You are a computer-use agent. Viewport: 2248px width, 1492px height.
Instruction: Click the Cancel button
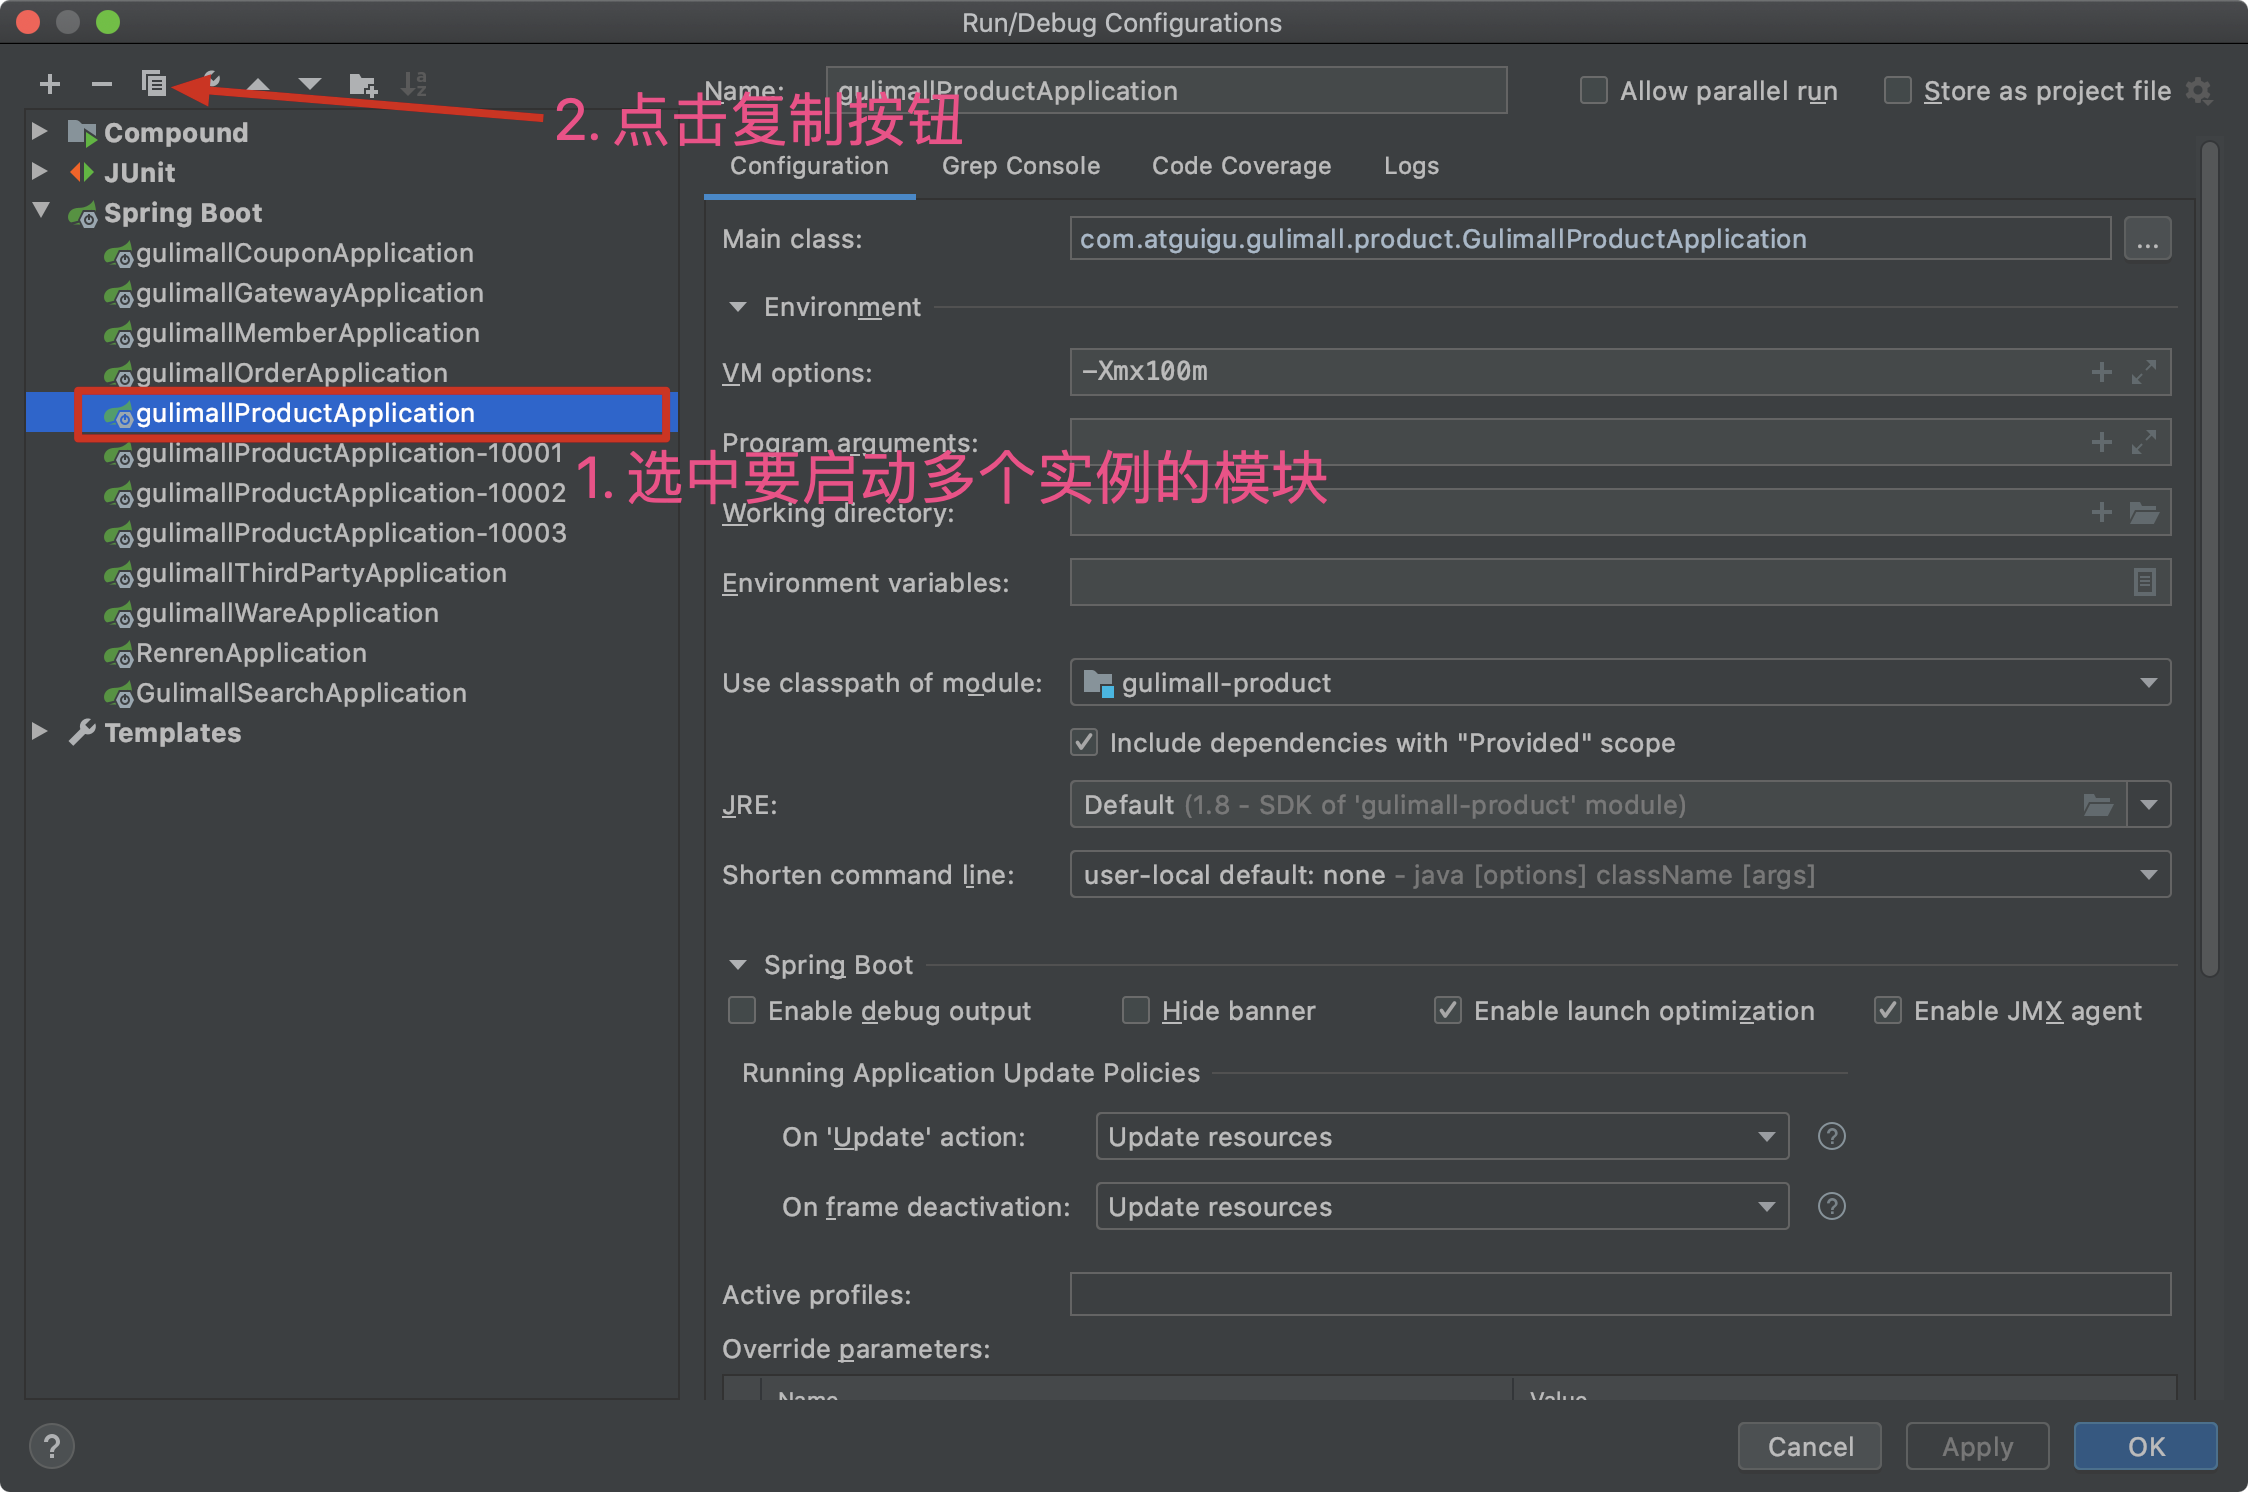click(1809, 1446)
